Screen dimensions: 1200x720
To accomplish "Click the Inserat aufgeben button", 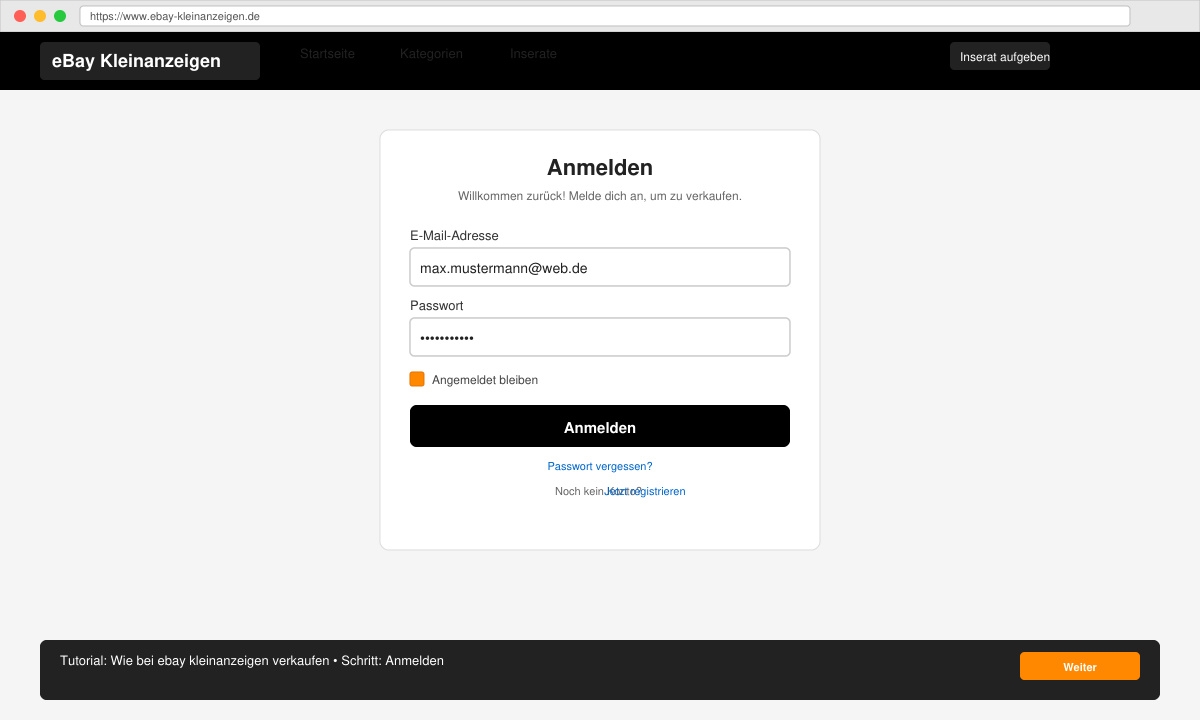I will pos(1000,57).
